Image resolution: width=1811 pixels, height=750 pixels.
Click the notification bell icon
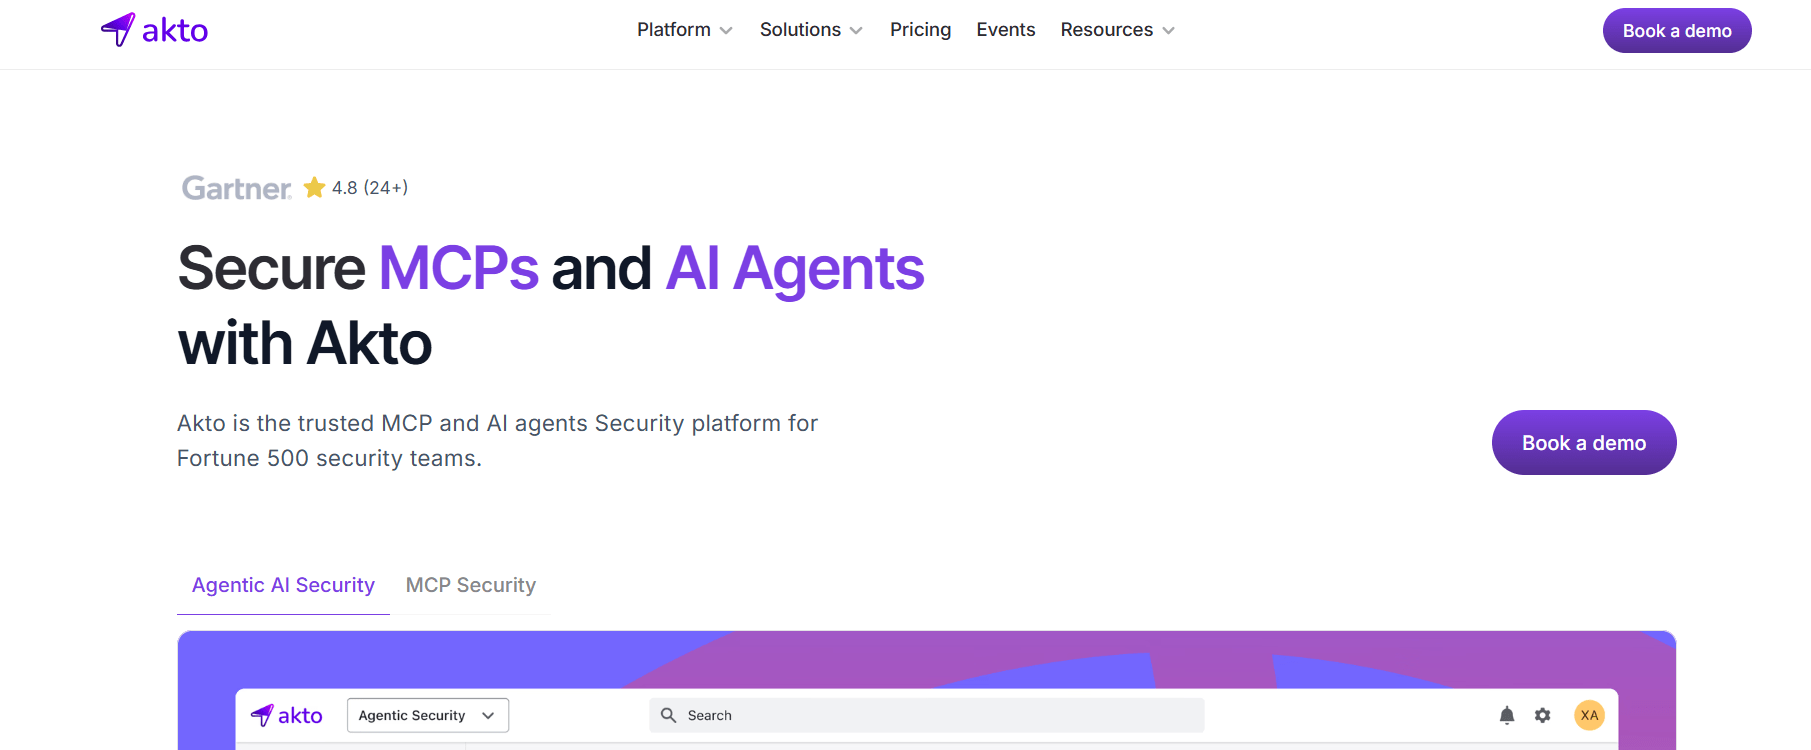(x=1507, y=715)
